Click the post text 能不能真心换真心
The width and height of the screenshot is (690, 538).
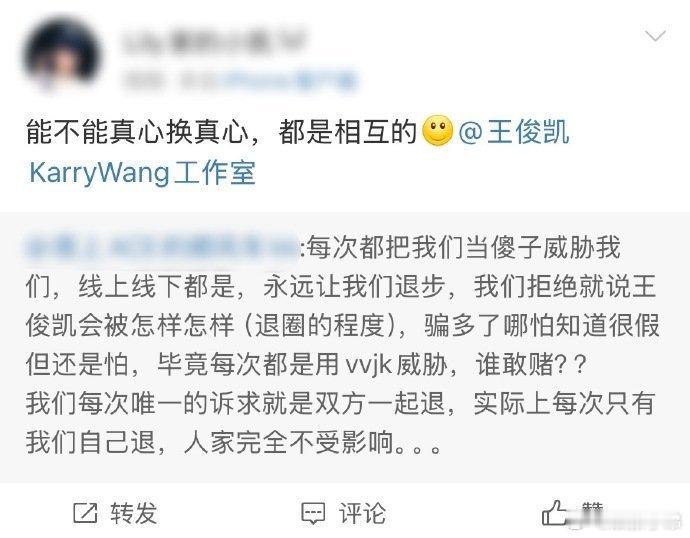click(x=136, y=132)
